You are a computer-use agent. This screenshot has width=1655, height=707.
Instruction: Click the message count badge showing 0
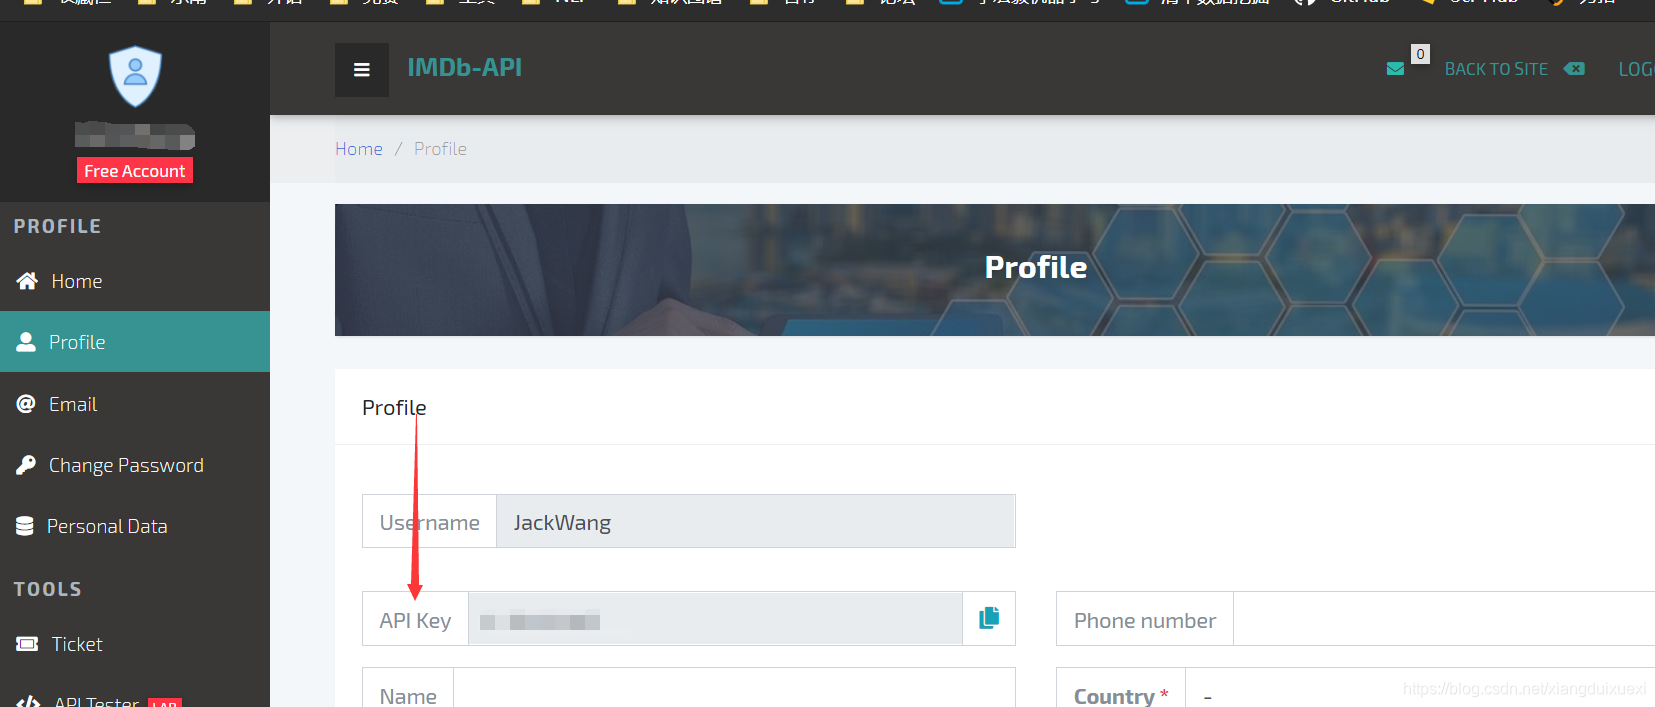pos(1420,54)
